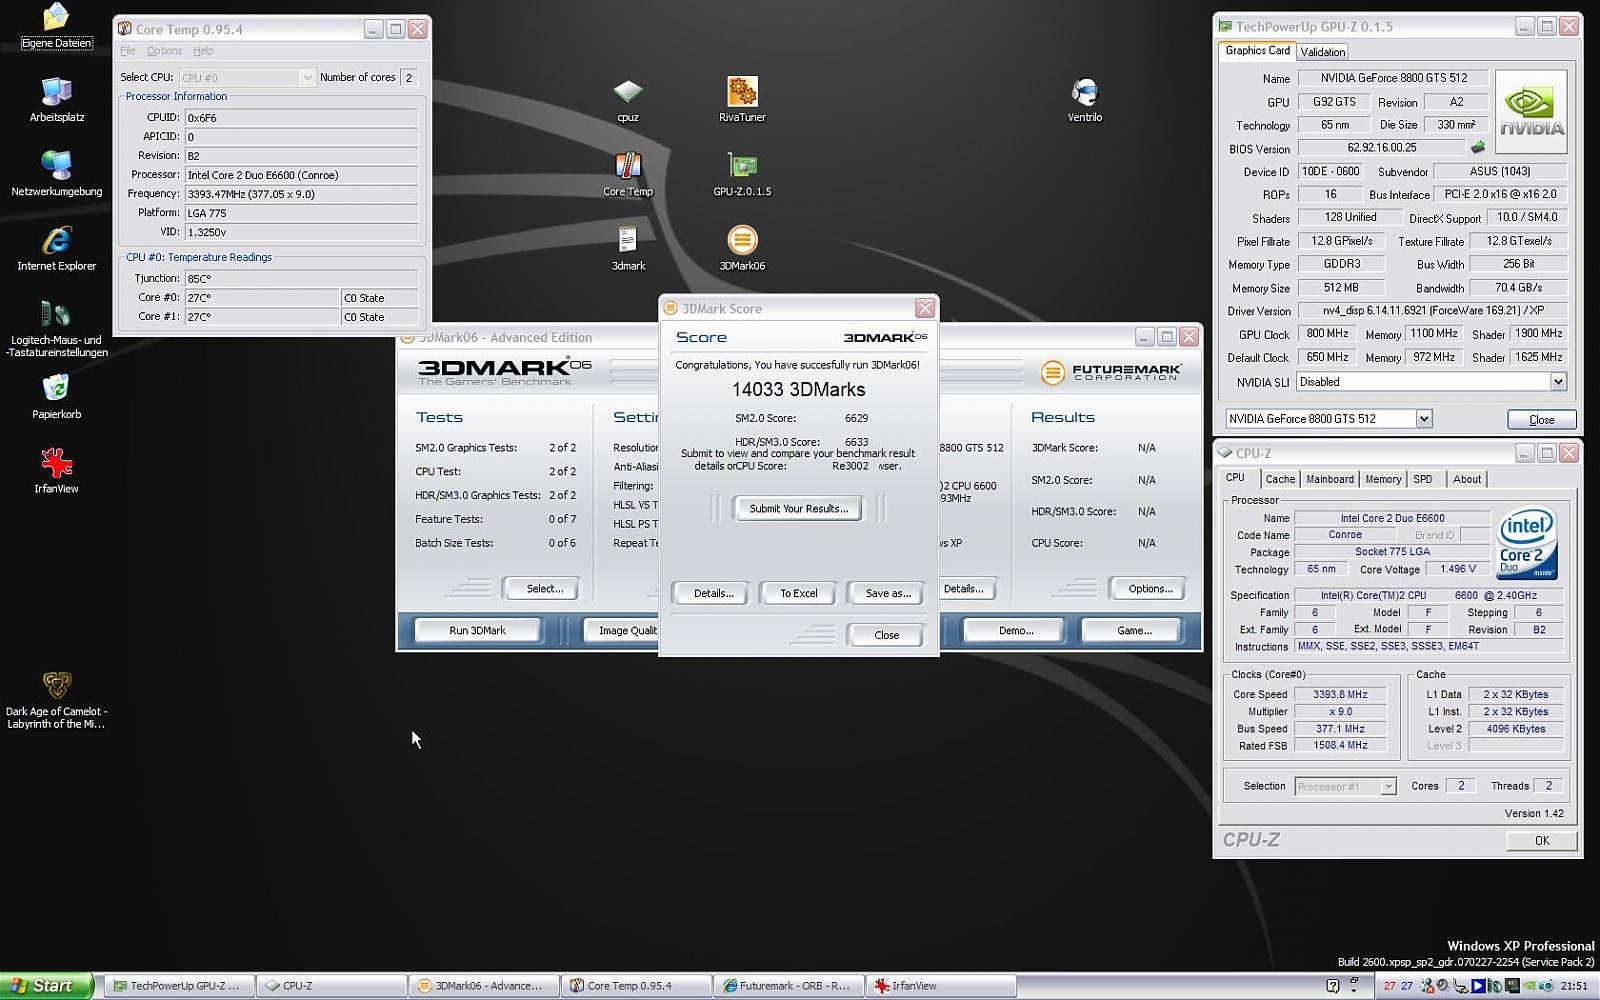Click the NVIDIA logo in GPU-Z
The width and height of the screenshot is (1600, 1000).
click(x=1531, y=111)
